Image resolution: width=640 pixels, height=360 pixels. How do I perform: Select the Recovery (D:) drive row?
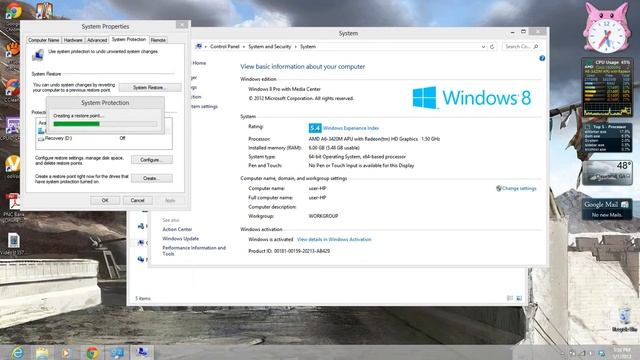point(104,138)
